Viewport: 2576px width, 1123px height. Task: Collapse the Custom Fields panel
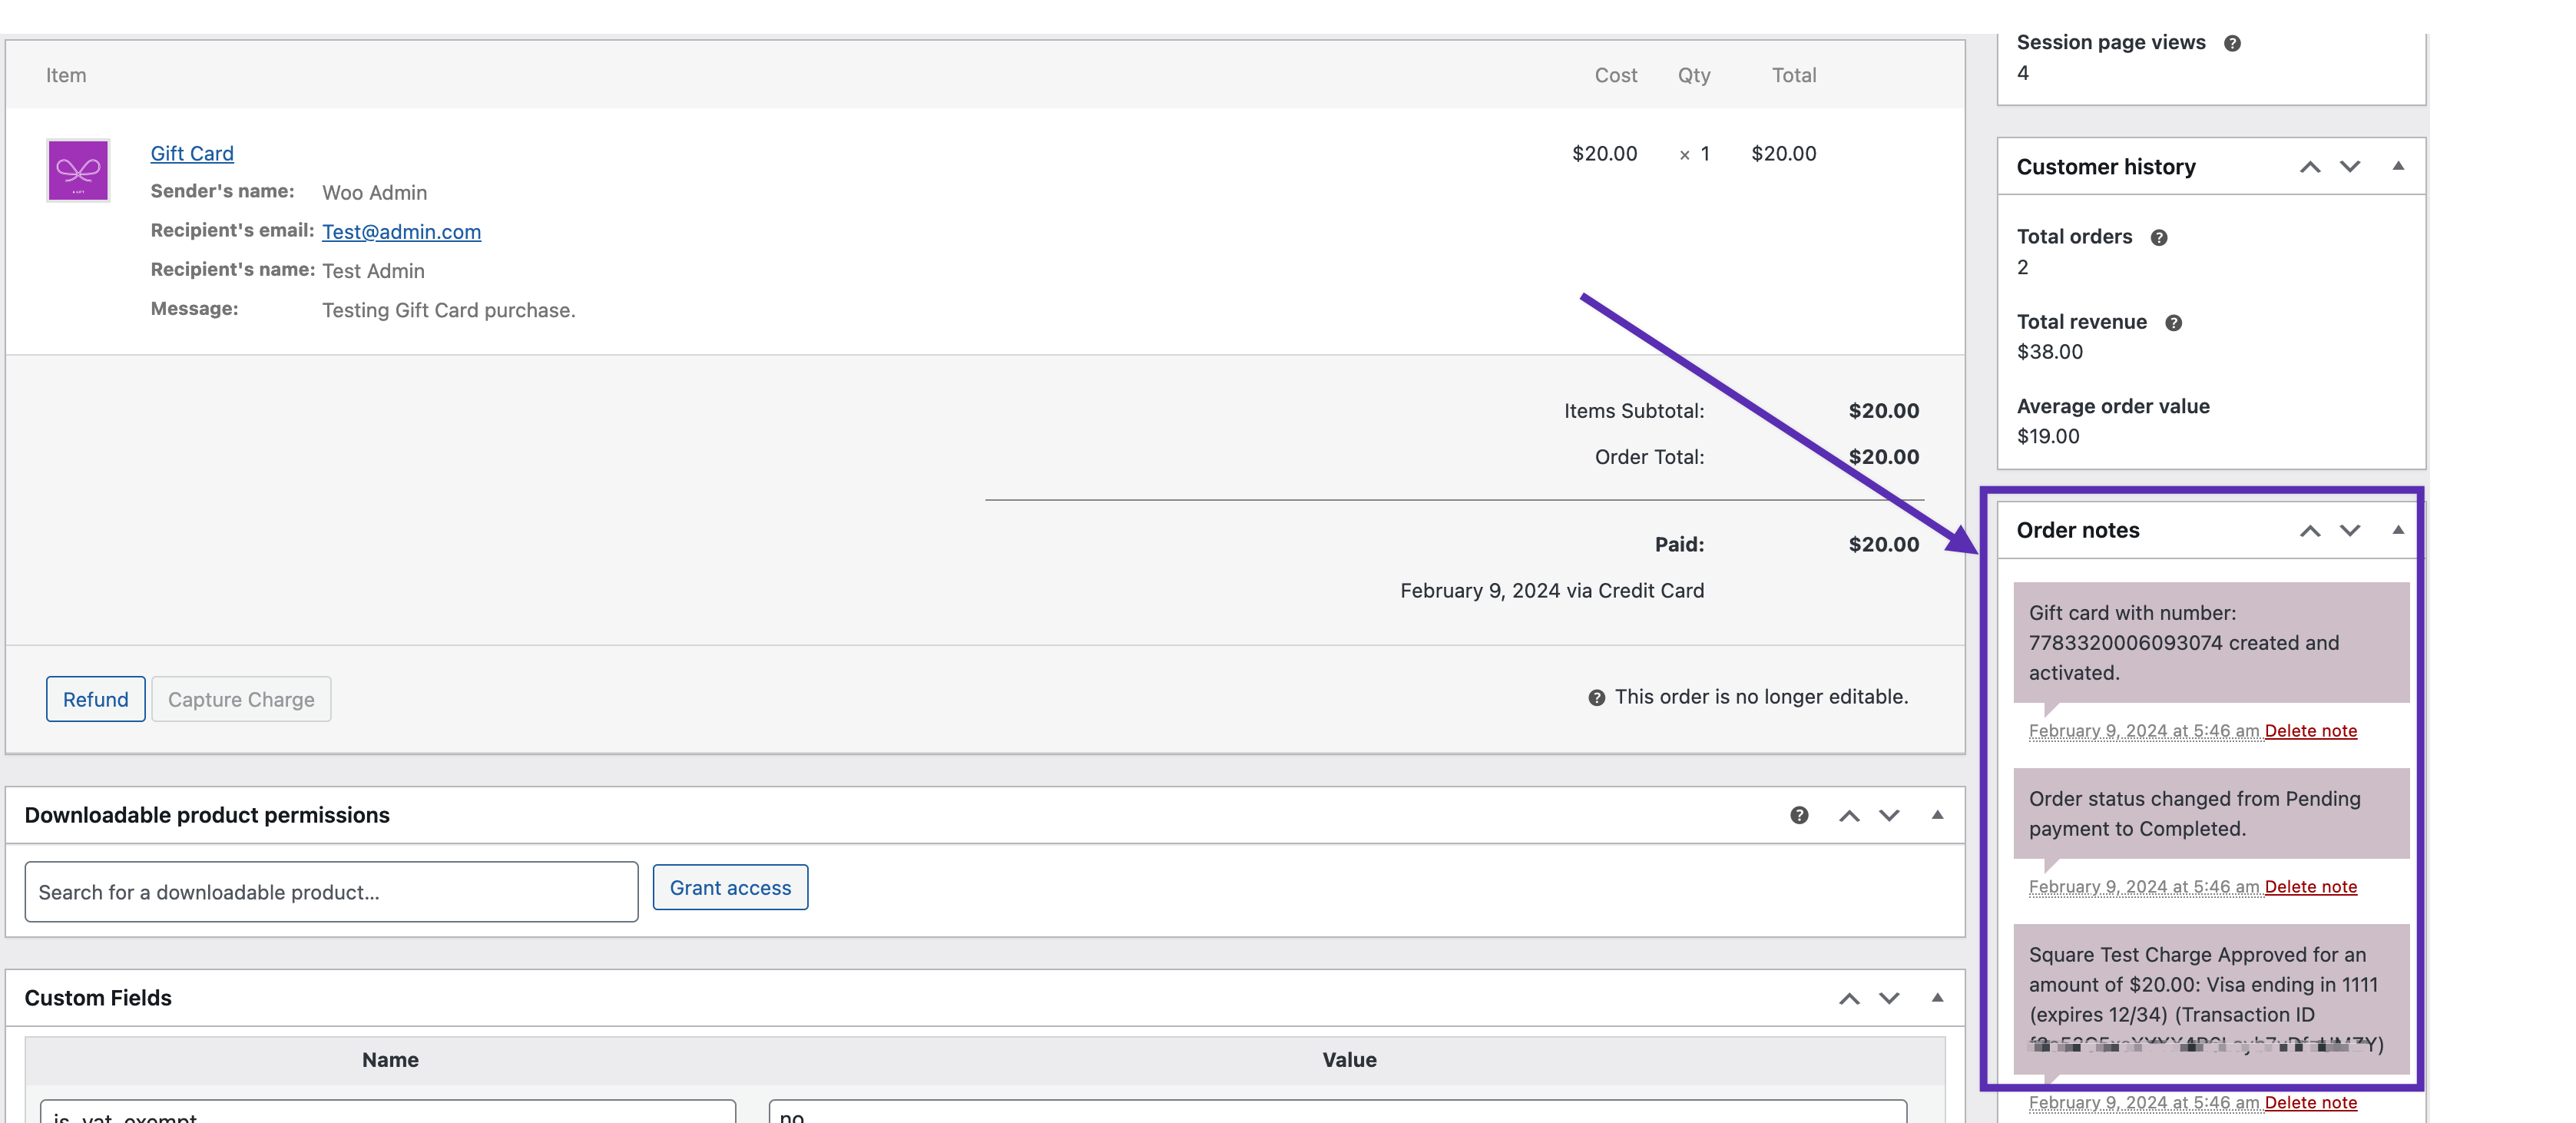point(1937,997)
